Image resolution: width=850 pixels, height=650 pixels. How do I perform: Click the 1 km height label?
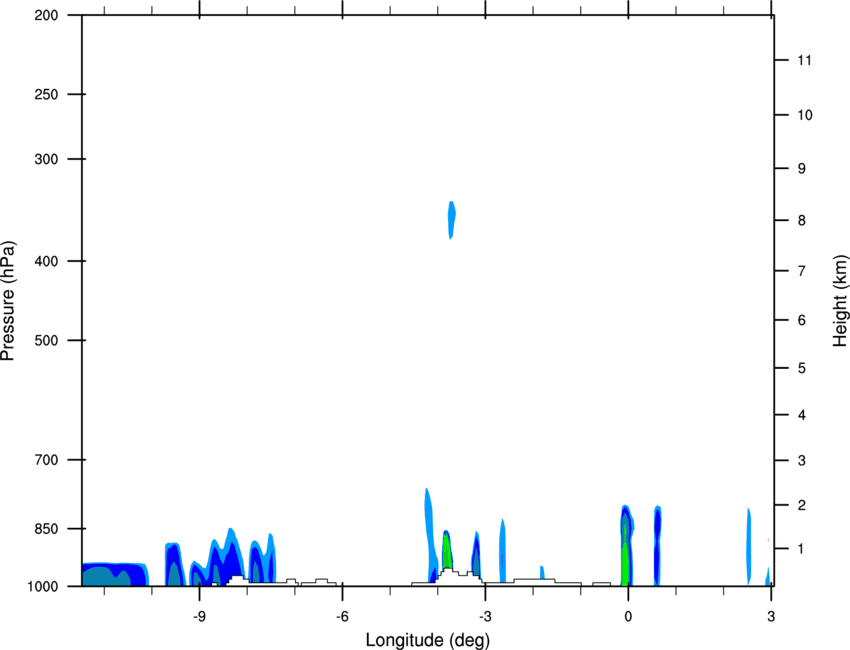(802, 549)
